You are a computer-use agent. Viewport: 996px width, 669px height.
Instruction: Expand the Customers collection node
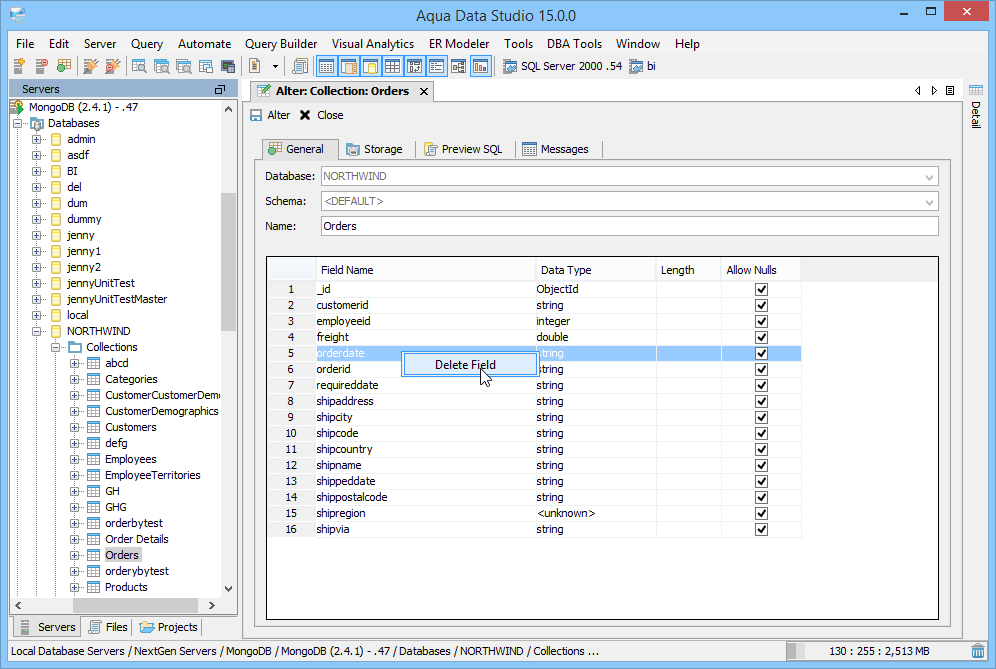tap(75, 427)
